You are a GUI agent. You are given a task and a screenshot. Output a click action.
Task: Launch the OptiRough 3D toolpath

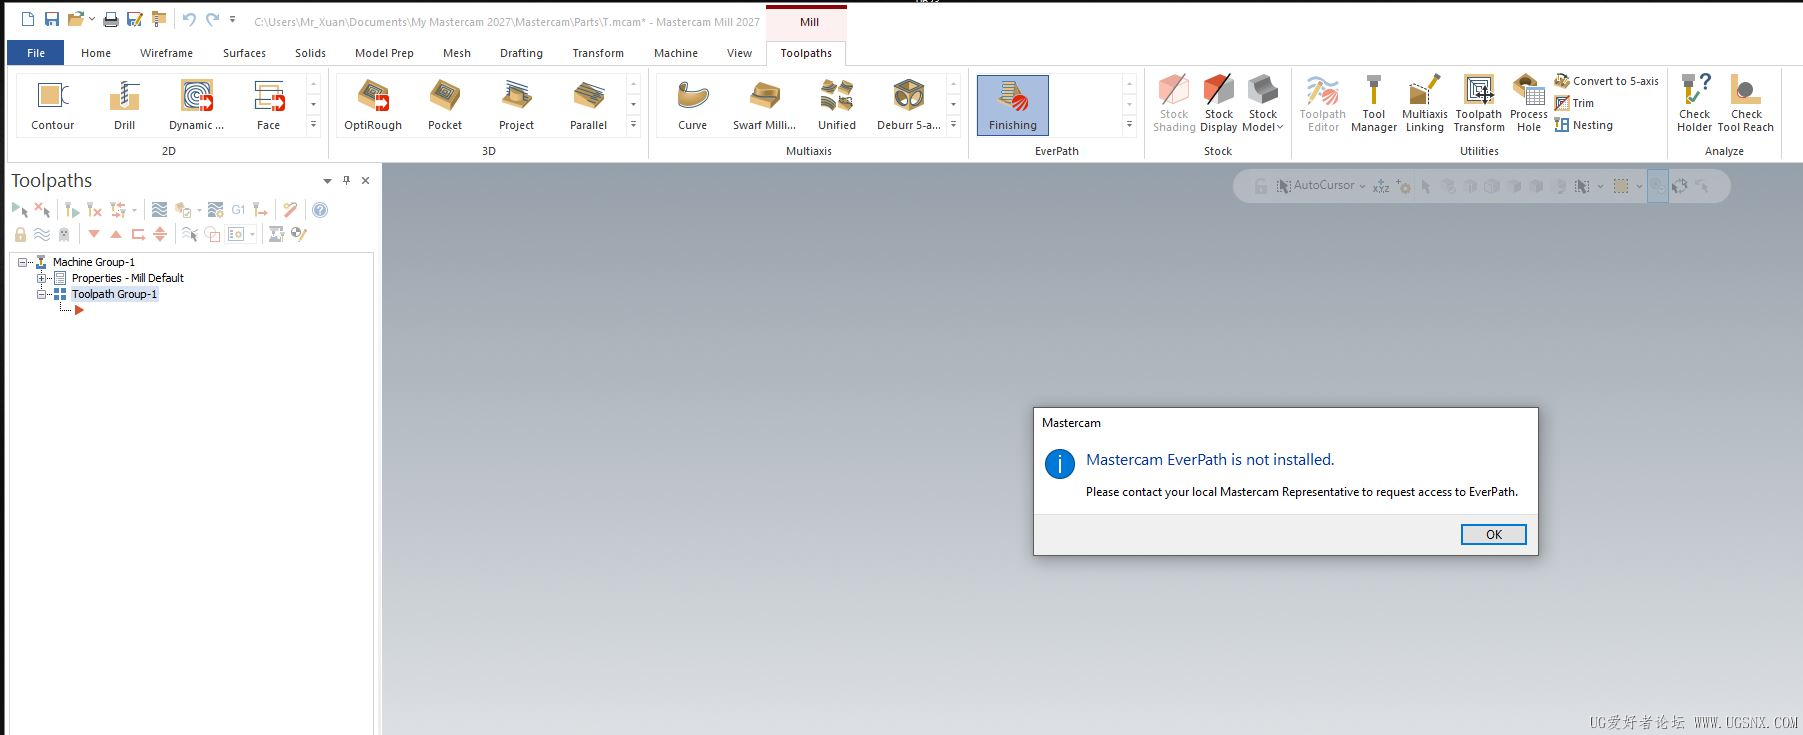pos(373,105)
